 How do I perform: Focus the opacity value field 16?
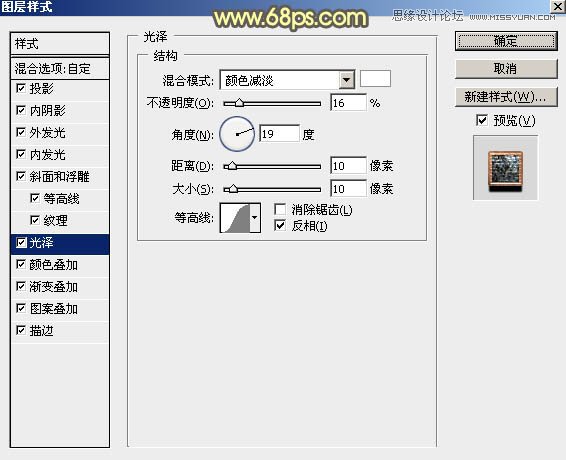(348, 103)
